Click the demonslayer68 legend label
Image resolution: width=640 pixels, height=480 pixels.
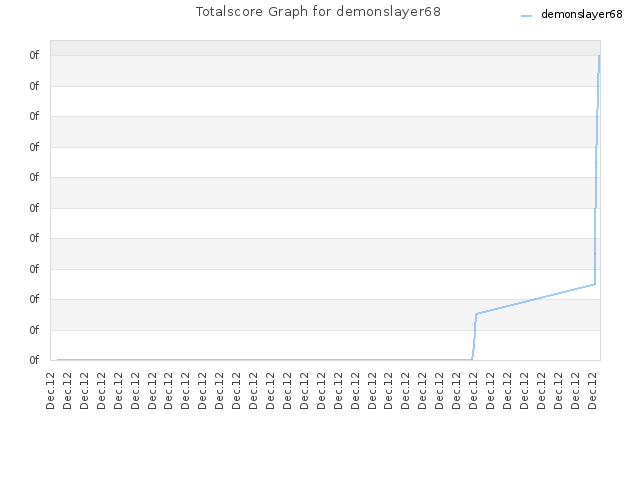pyautogui.click(x=582, y=14)
